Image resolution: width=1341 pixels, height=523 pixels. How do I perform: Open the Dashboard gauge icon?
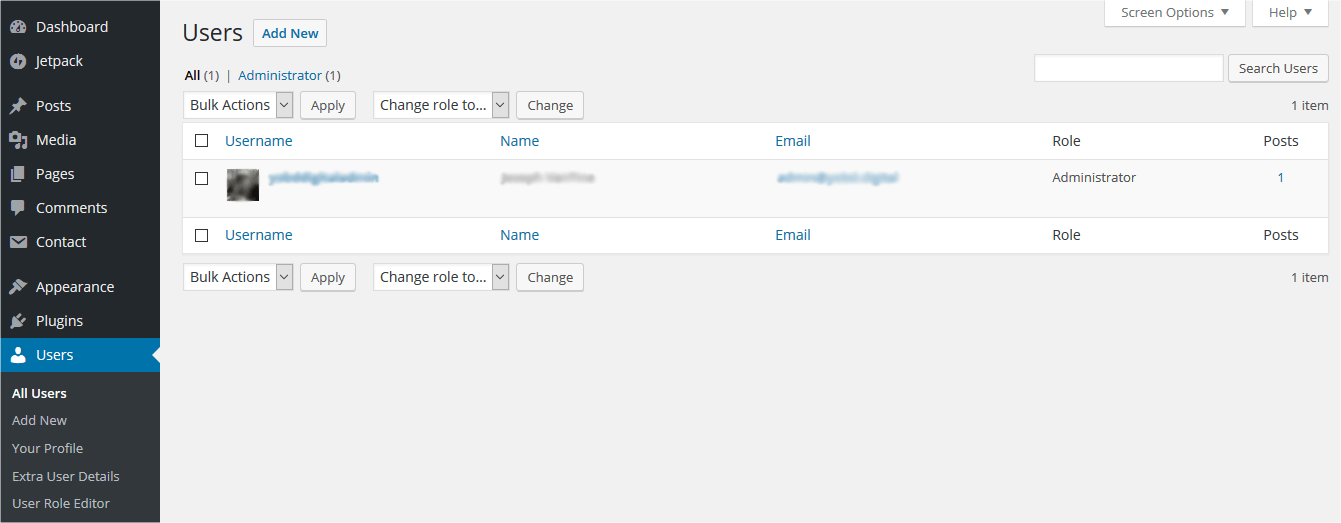coord(18,27)
